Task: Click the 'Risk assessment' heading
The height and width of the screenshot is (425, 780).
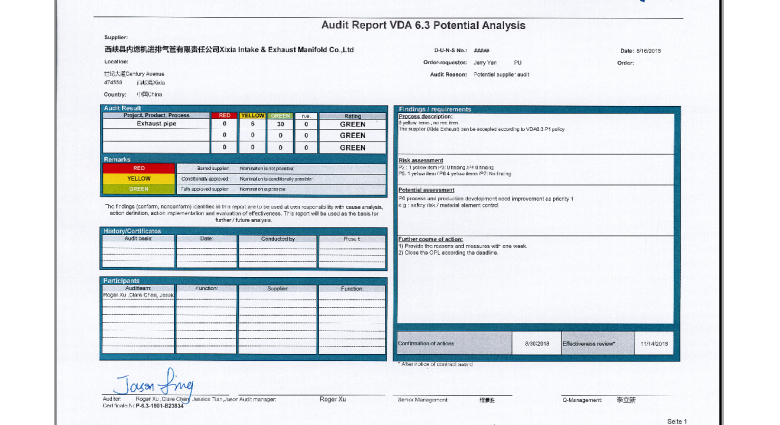Action: (420, 159)
